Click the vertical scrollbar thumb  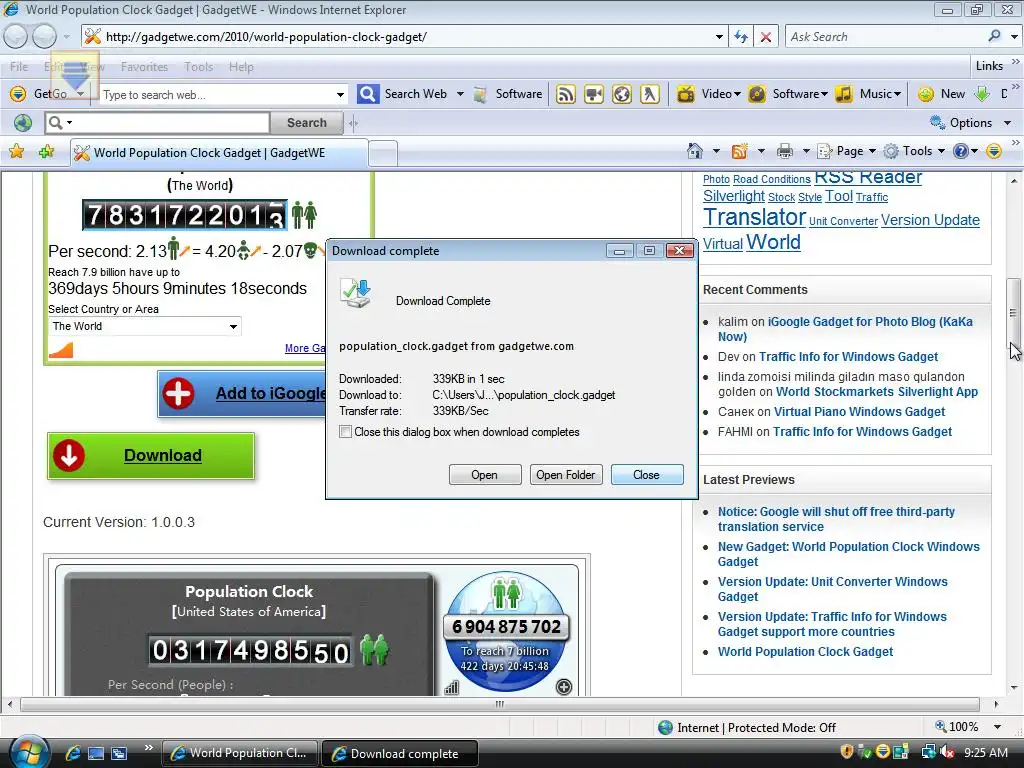tap(1014, 315)
